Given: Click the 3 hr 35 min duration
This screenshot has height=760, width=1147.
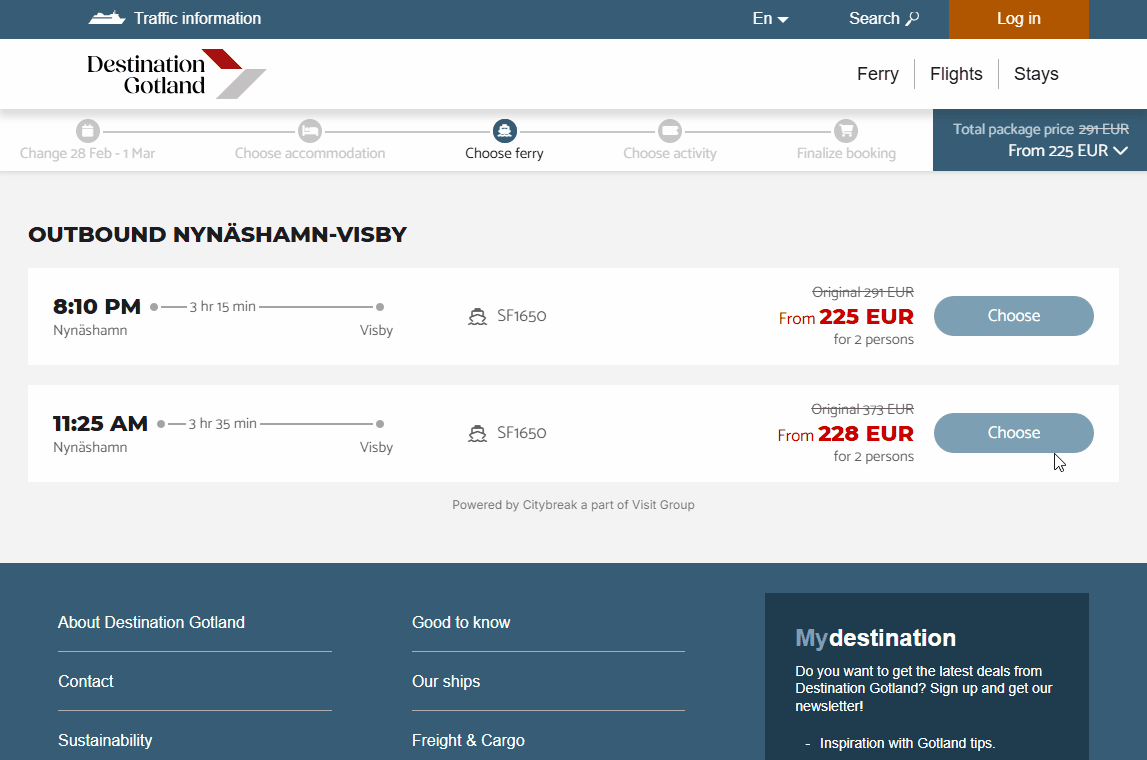Looking at the screenshot, I should coord(222,424).
